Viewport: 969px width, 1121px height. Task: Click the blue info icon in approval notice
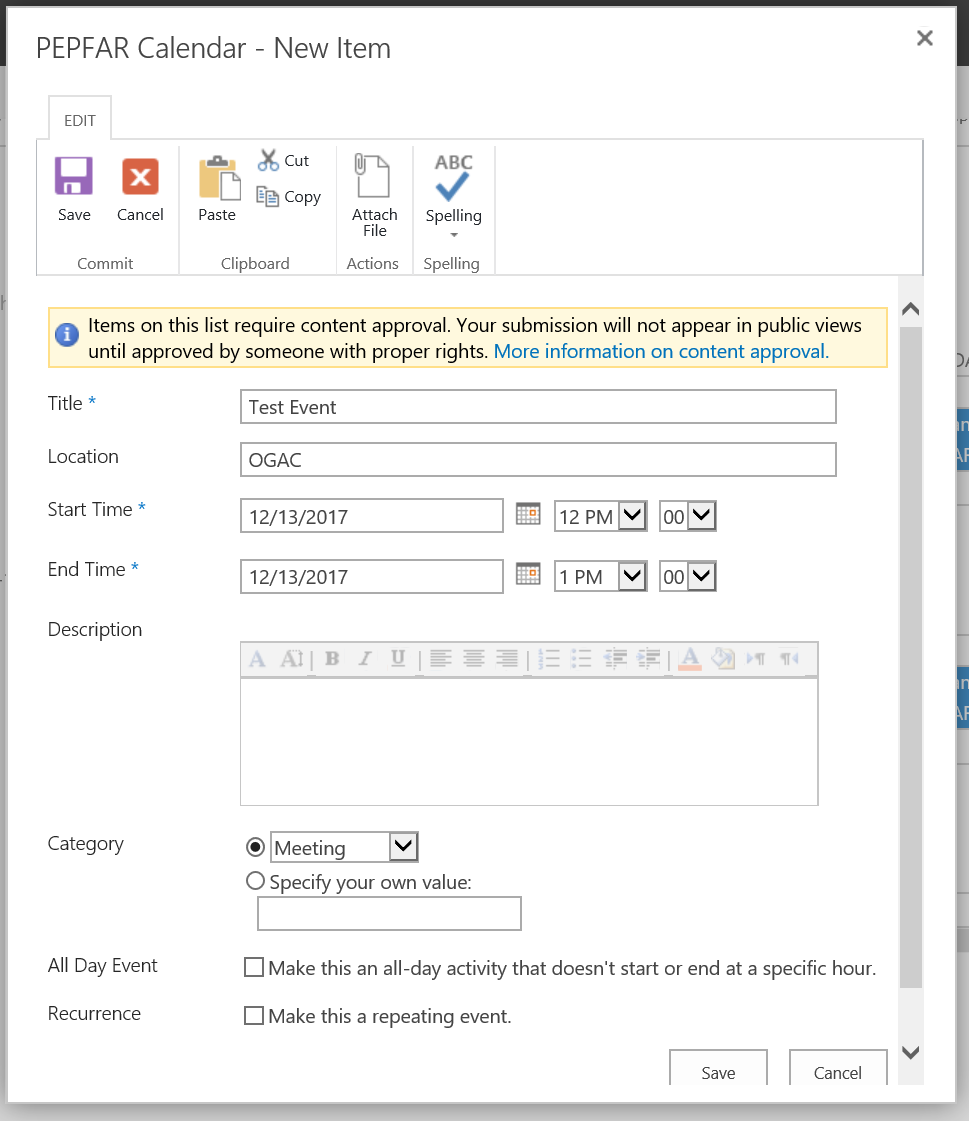[x=67, y=334]
